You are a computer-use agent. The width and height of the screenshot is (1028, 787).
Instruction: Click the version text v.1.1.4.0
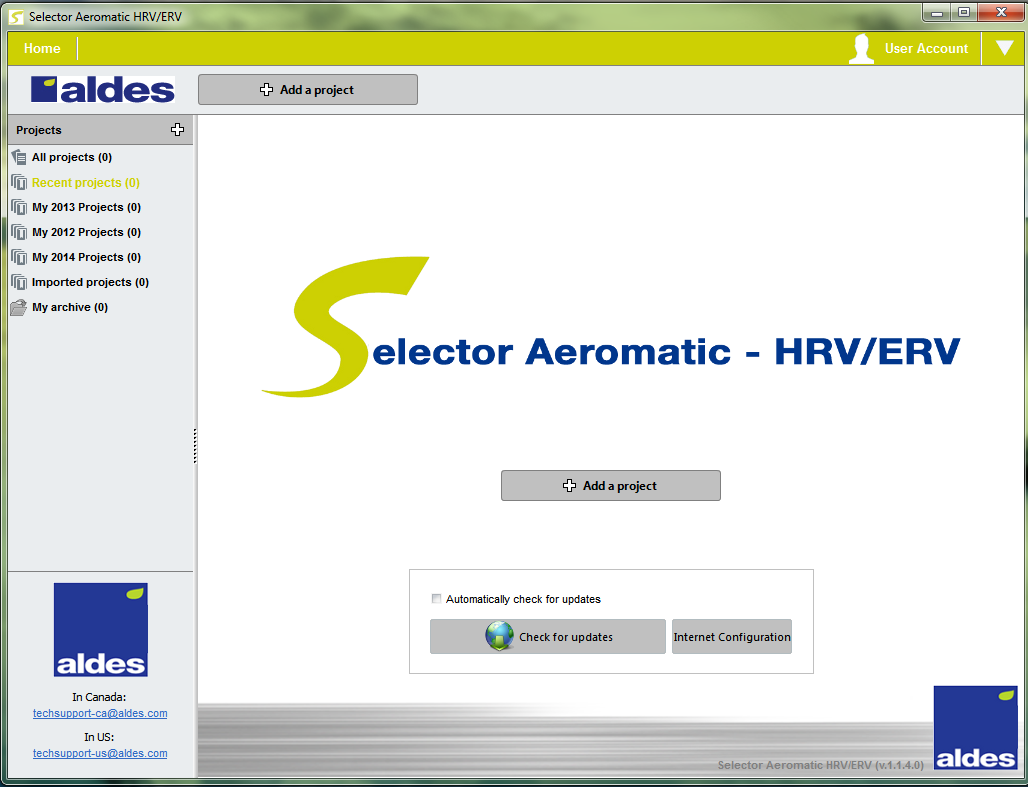coord(899,765)
